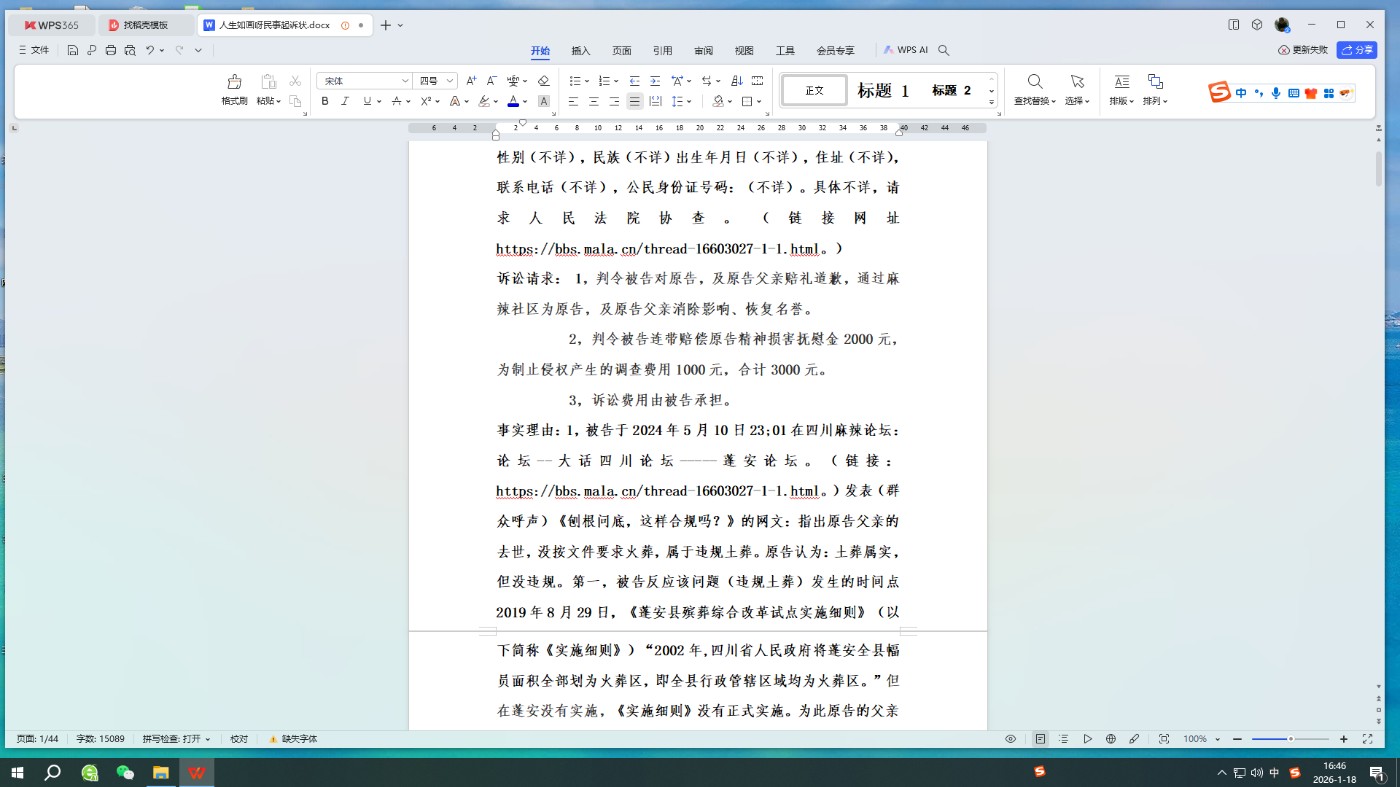This screenshot has height=787, width=1400.
Task: Open Find and Replace (查找替换)
Action: pos(1035,88)
